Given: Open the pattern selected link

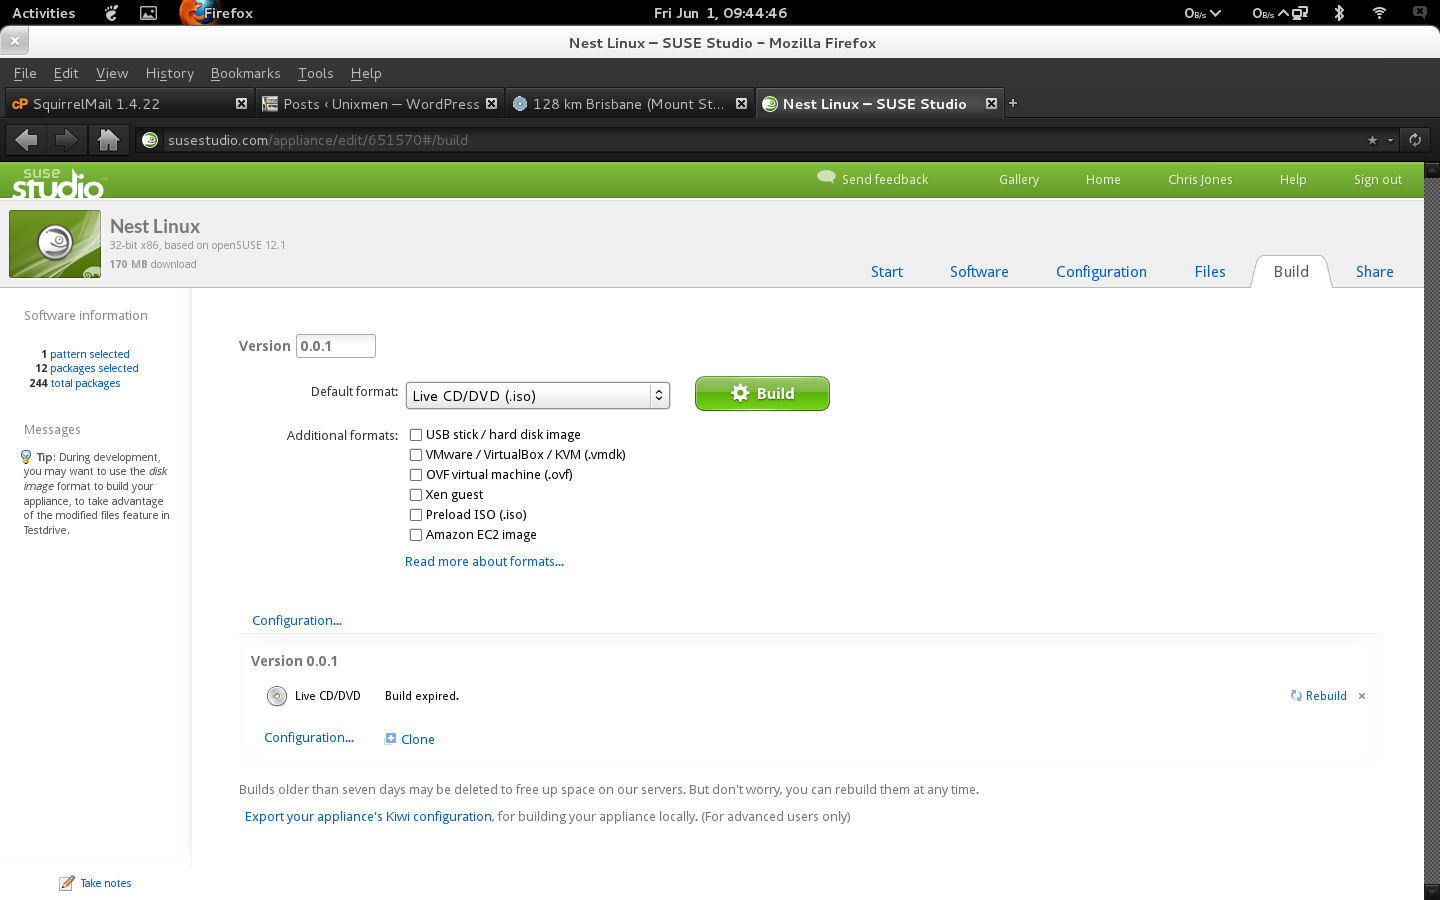Looking at the screenshot, I should pos(90,354).
